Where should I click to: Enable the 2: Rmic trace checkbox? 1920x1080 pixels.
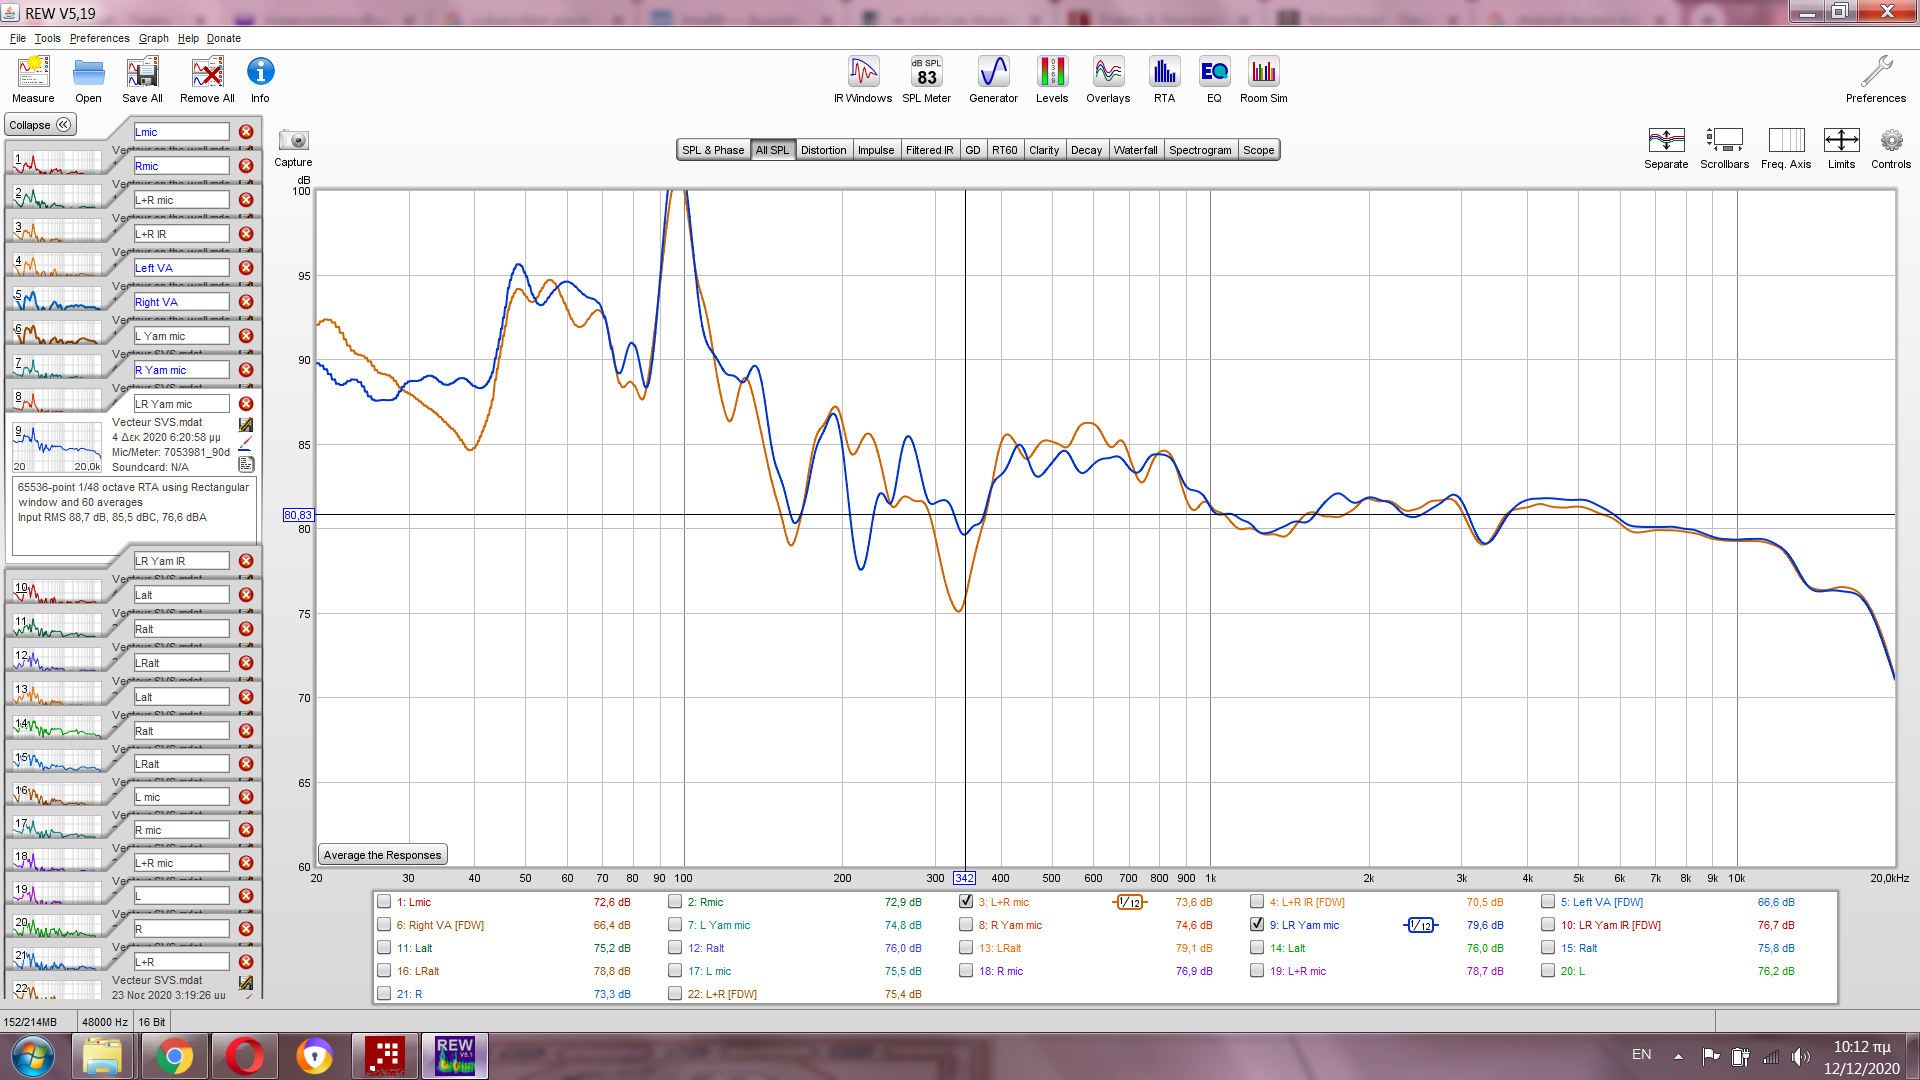pyautogui.click(x=675, y=902)
